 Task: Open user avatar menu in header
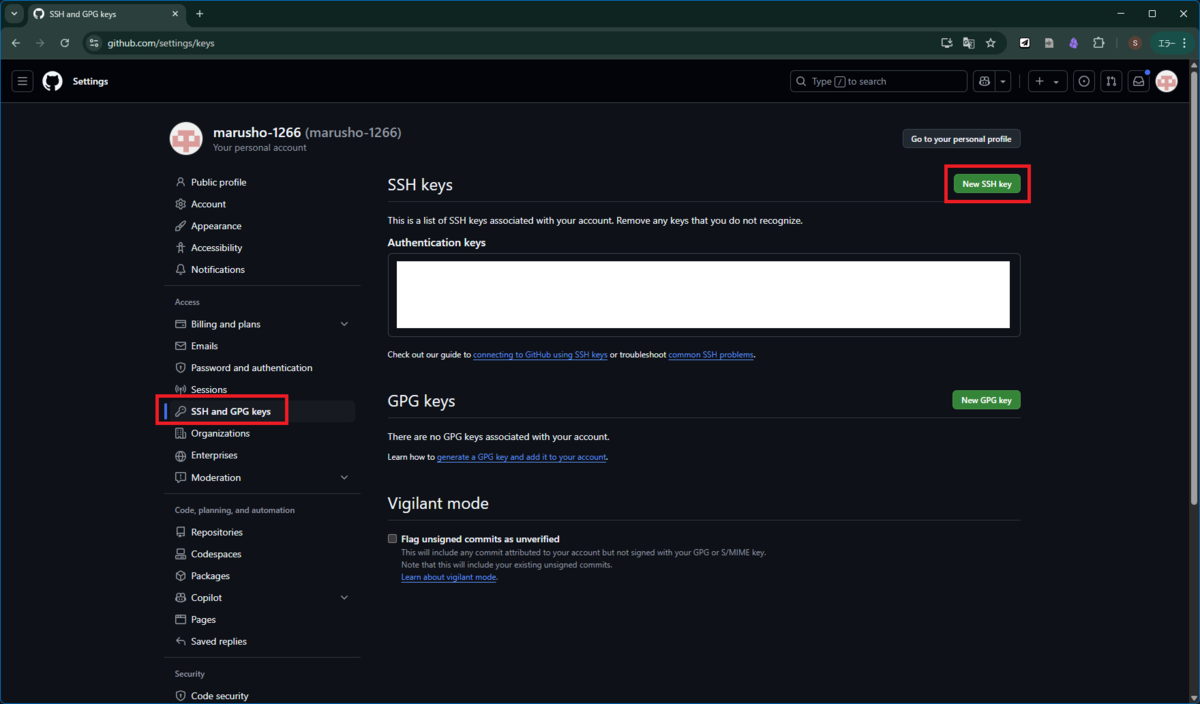point(1166,81)
